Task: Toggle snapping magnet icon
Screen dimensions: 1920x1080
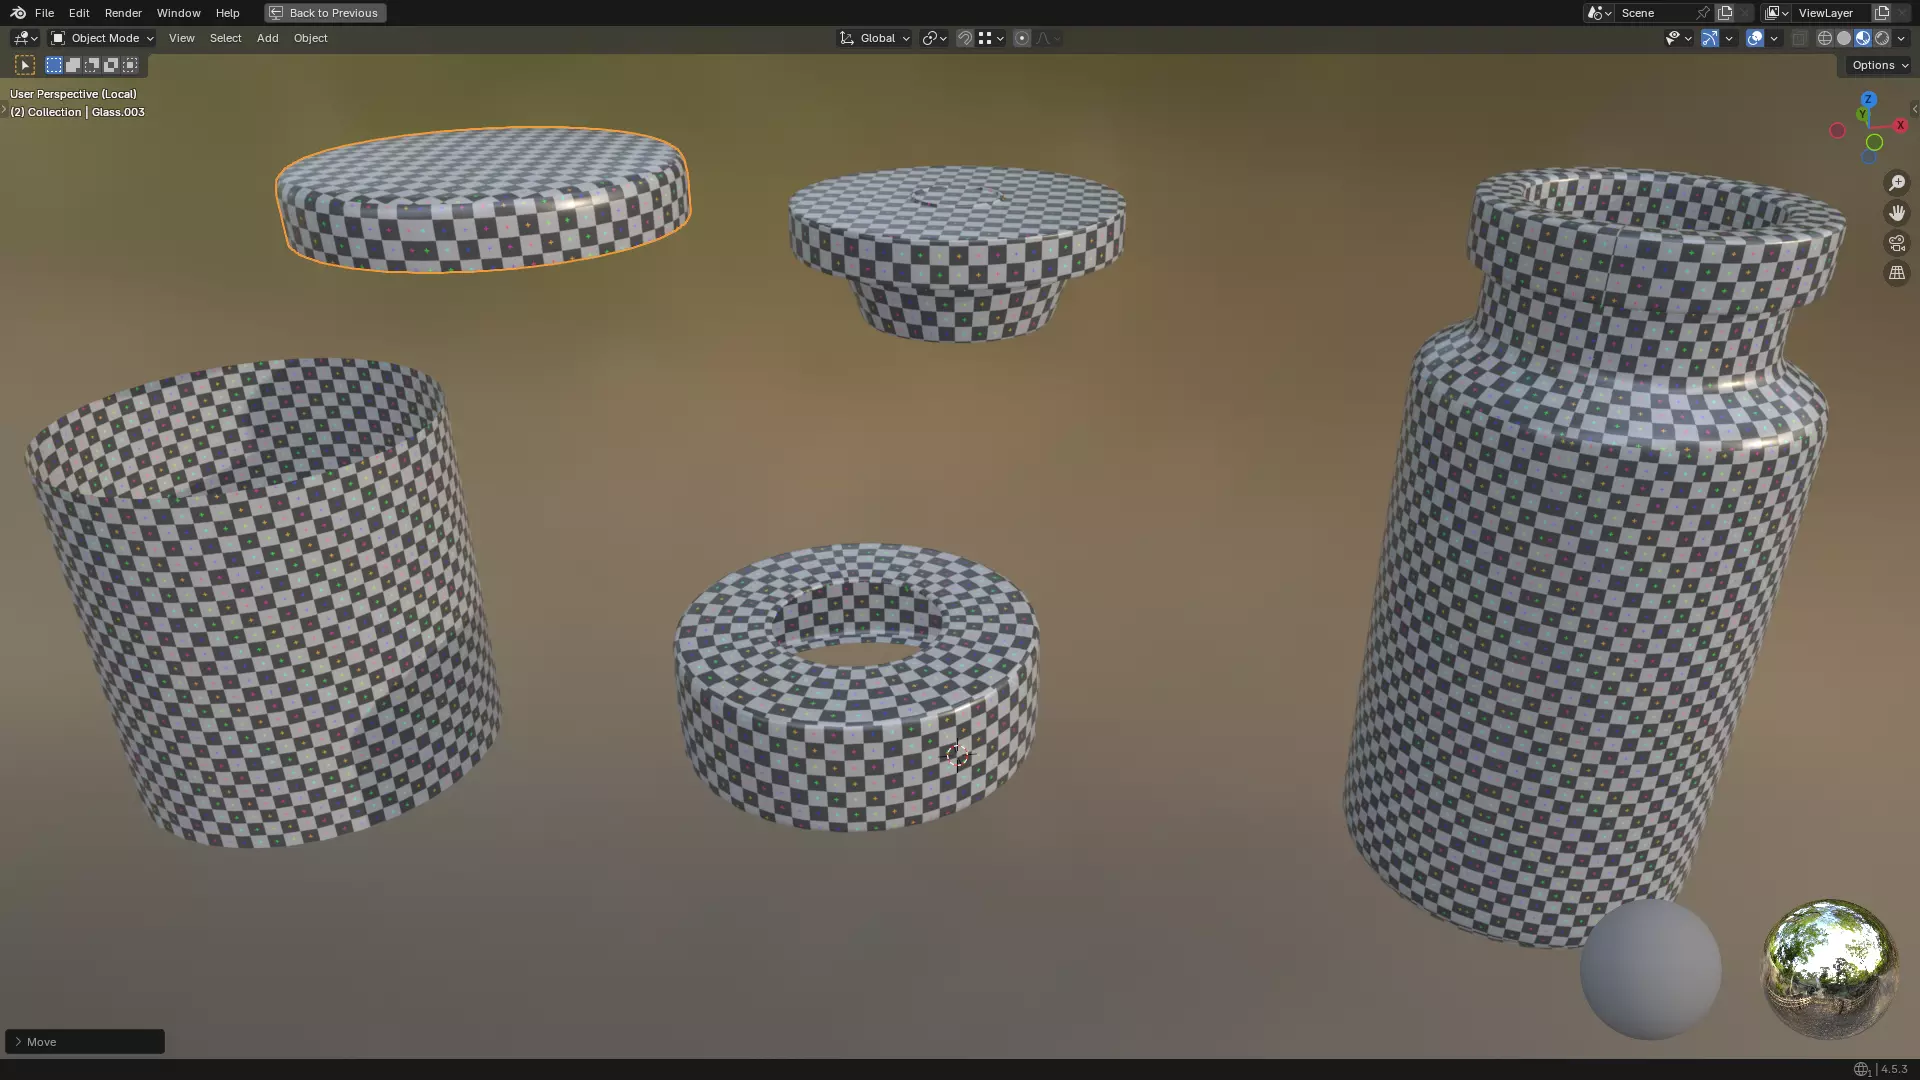Action: coord(964,38)
